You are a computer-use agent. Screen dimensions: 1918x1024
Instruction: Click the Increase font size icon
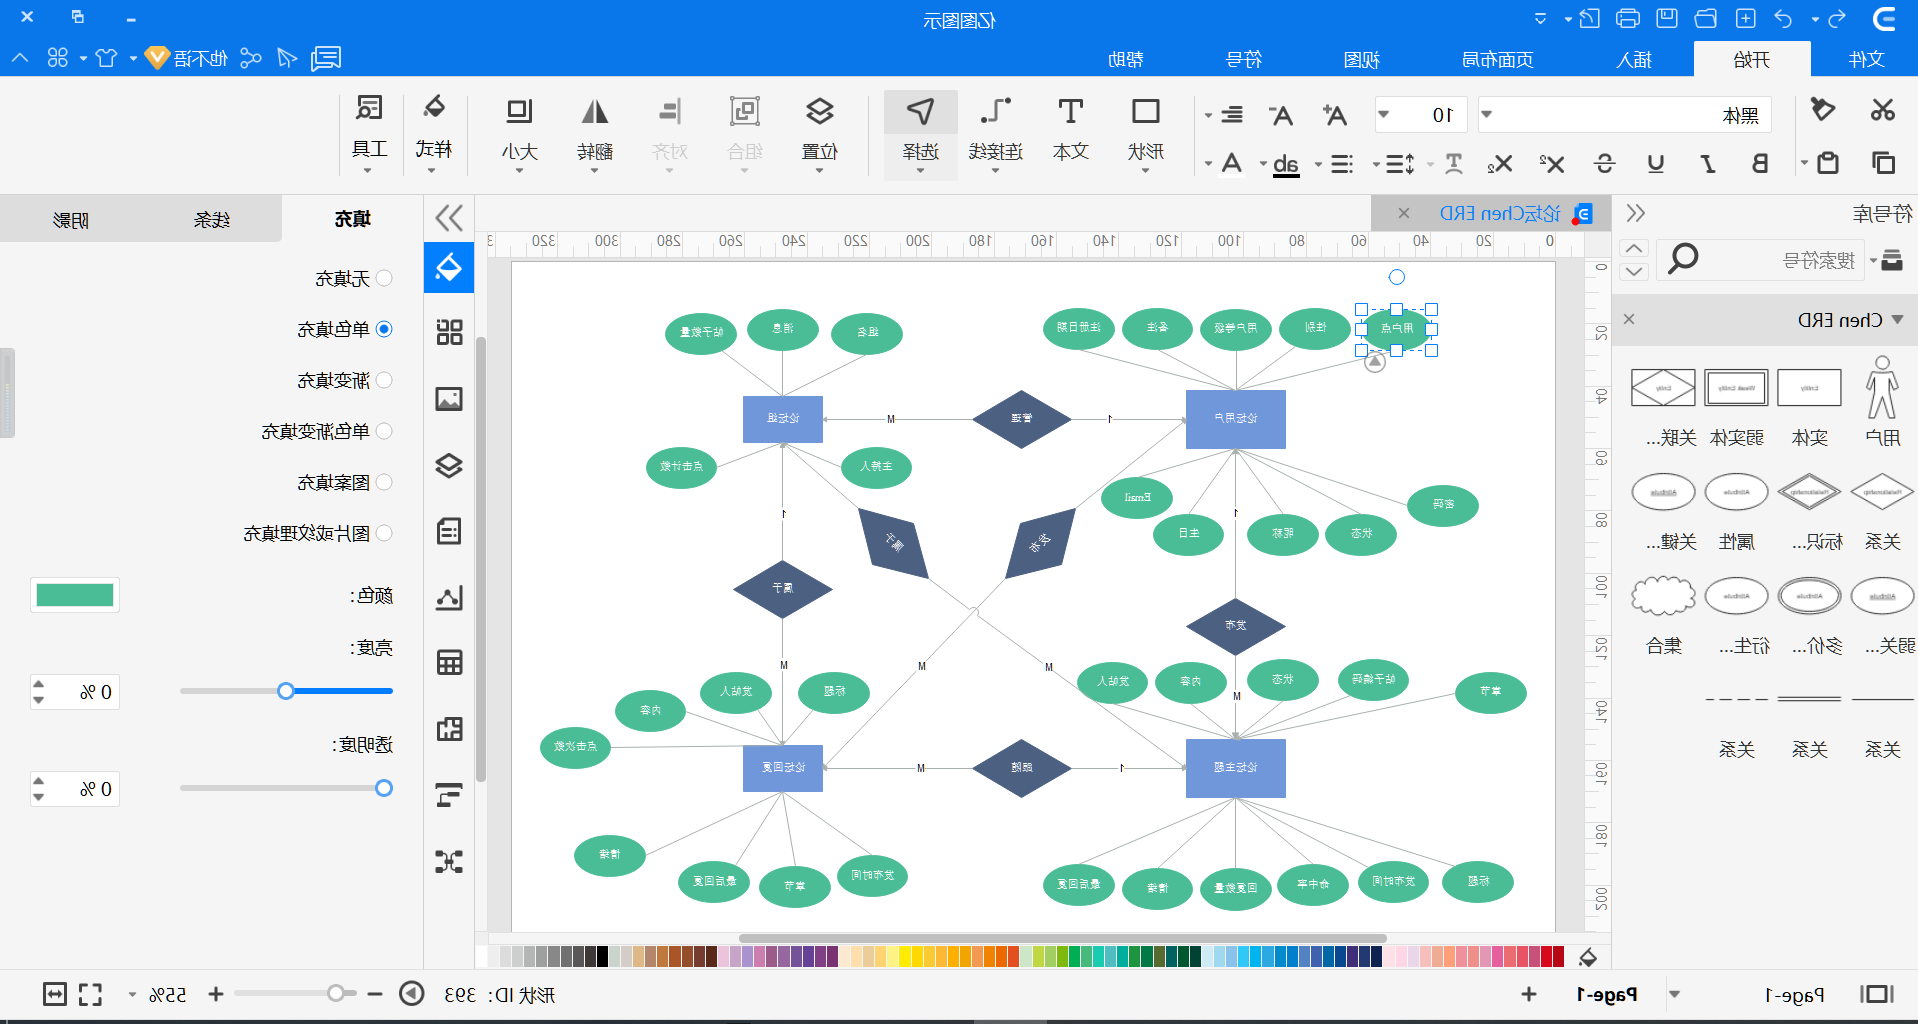(1334, 115)
